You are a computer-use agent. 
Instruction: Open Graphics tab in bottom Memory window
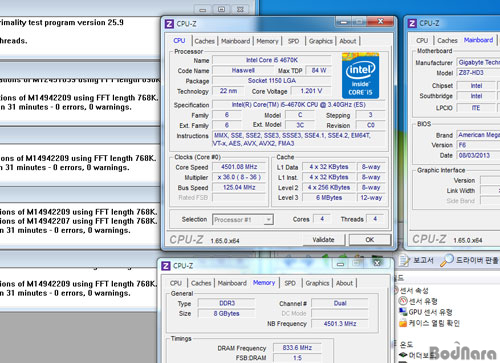coord(317,283)
